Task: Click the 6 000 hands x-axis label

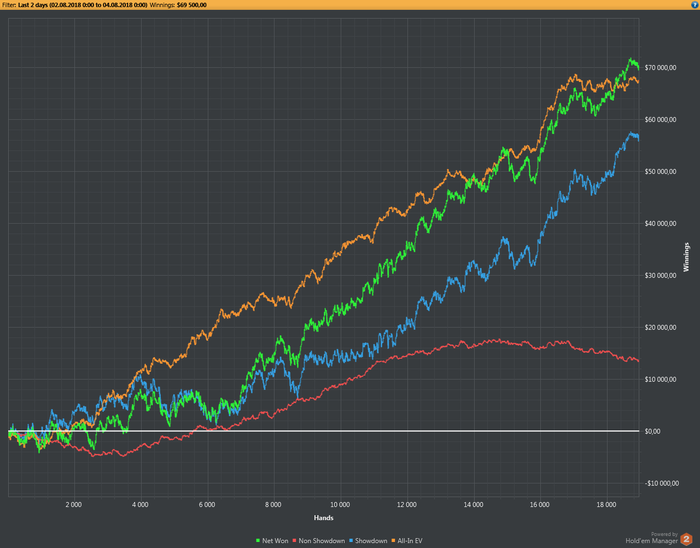Action: [207, 505]
